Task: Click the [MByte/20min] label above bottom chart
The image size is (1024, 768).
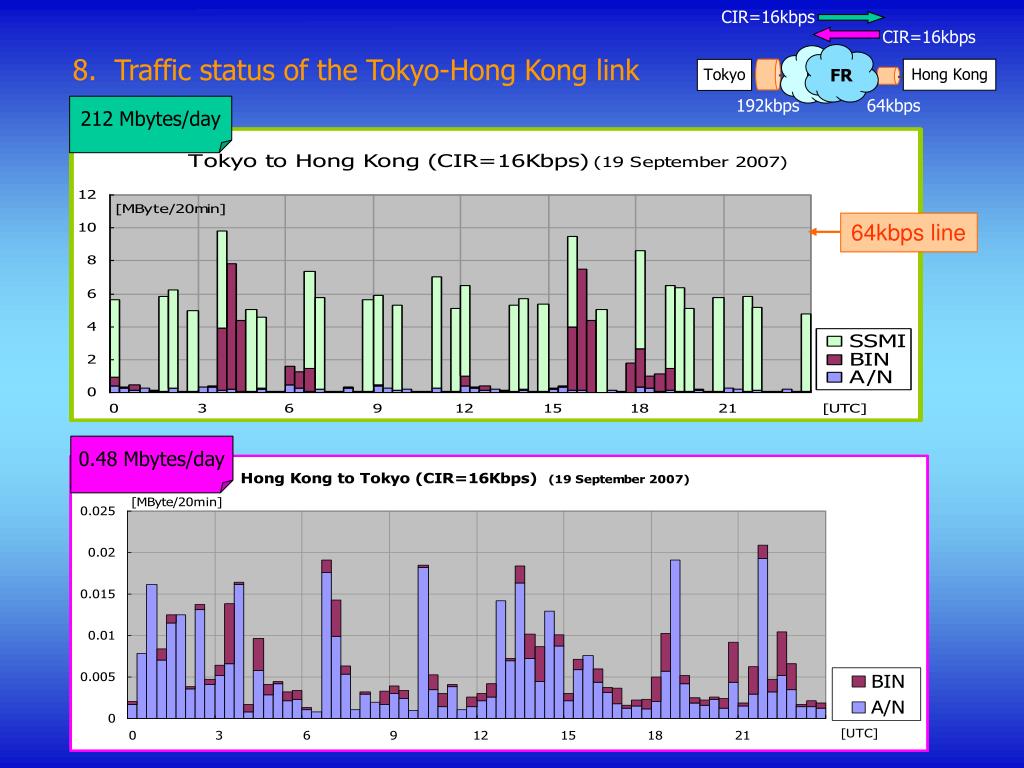Action: [x=176, y=502]
